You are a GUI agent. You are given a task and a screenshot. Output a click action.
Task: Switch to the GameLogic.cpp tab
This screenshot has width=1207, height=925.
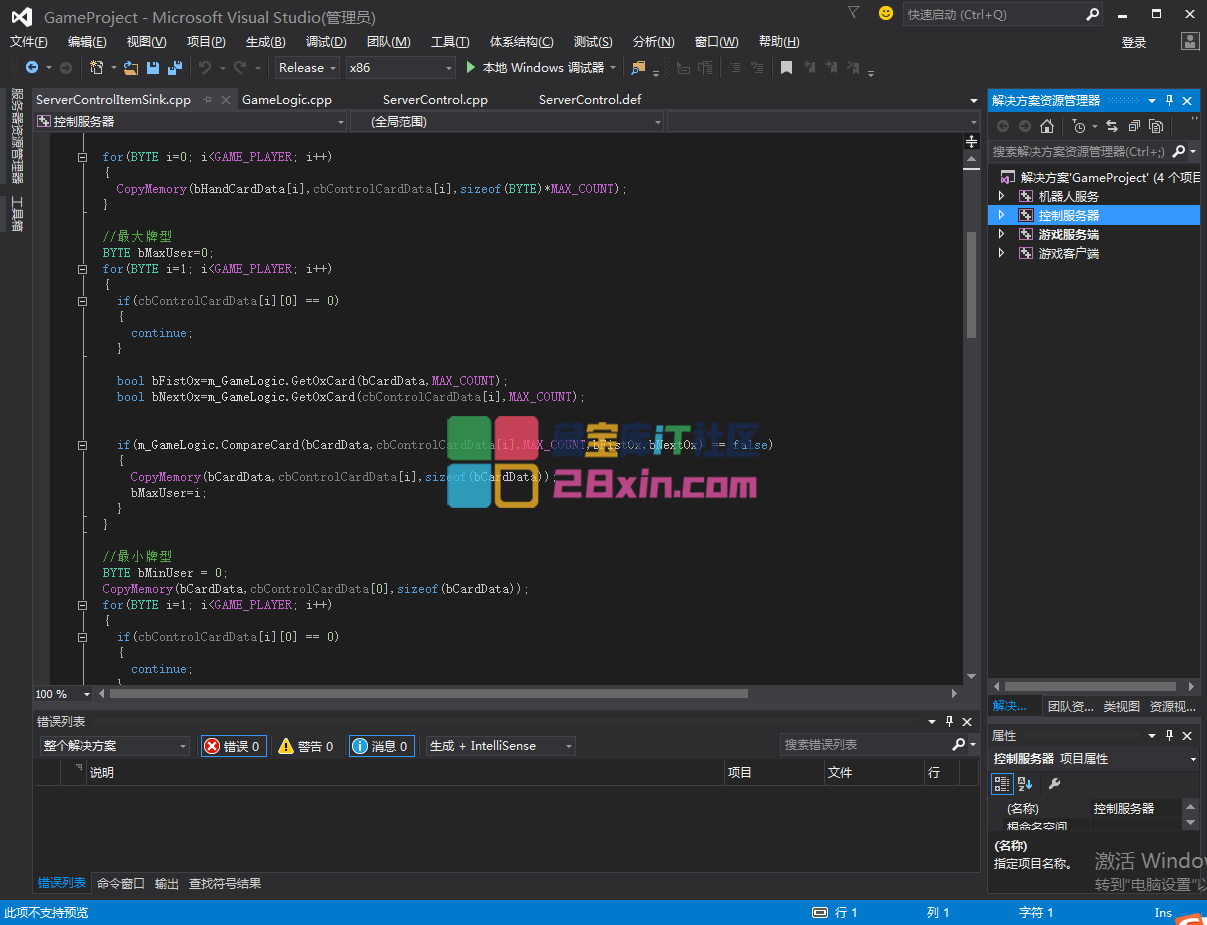pyautogui.click(x=287, y=100)
